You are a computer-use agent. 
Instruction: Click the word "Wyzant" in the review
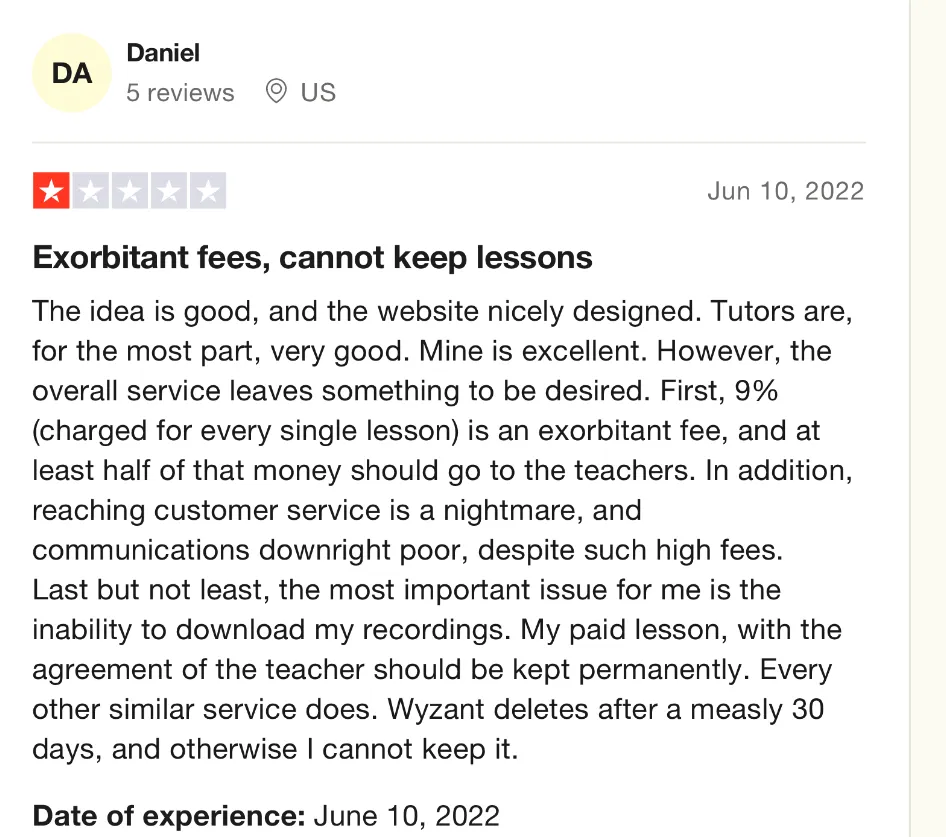[434, 709]
